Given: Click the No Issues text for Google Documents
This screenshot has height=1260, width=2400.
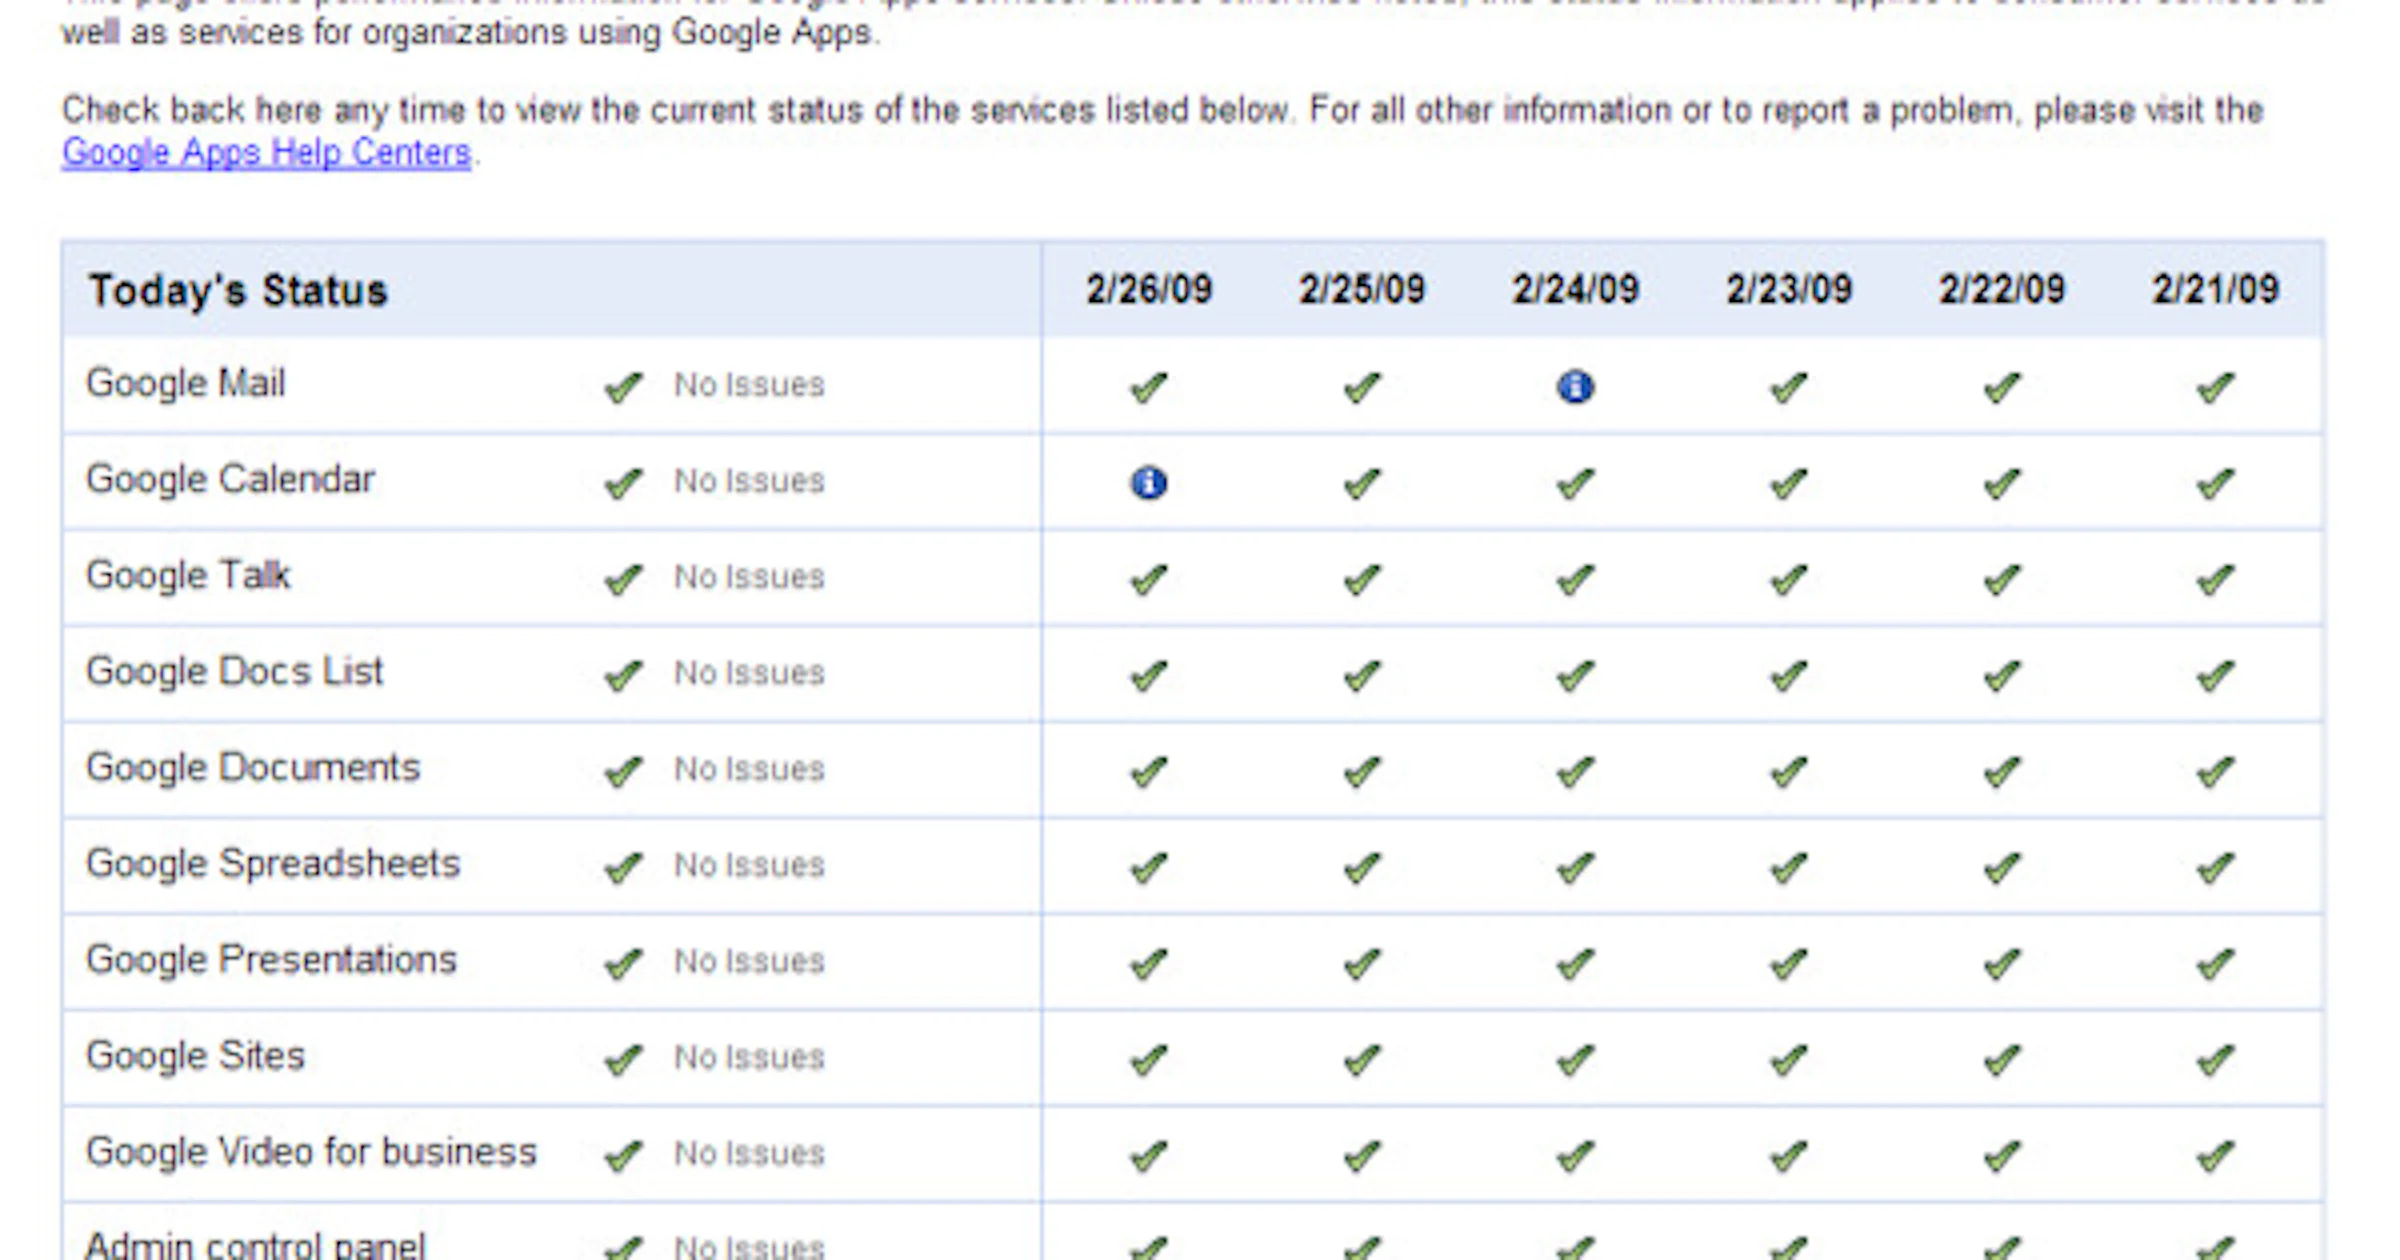Looking at the screenshot, I should click(x=749, y=769).
